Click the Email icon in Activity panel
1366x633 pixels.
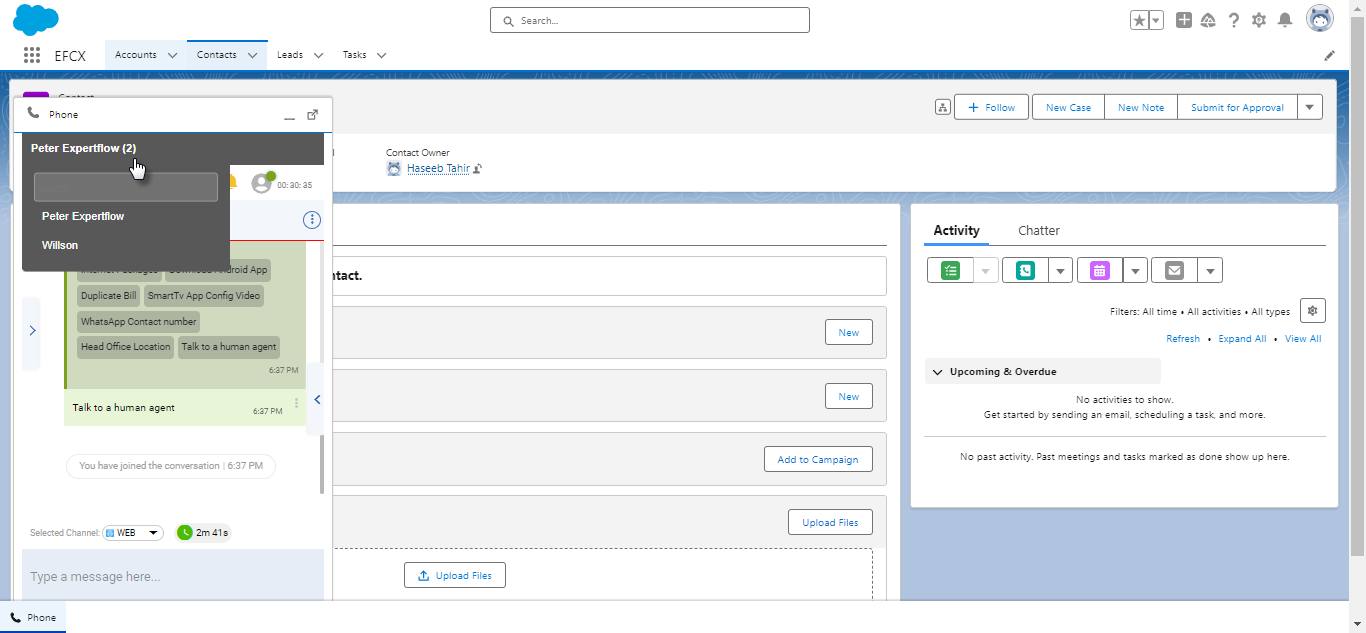pyautogui.click(x=1174, y=270)
